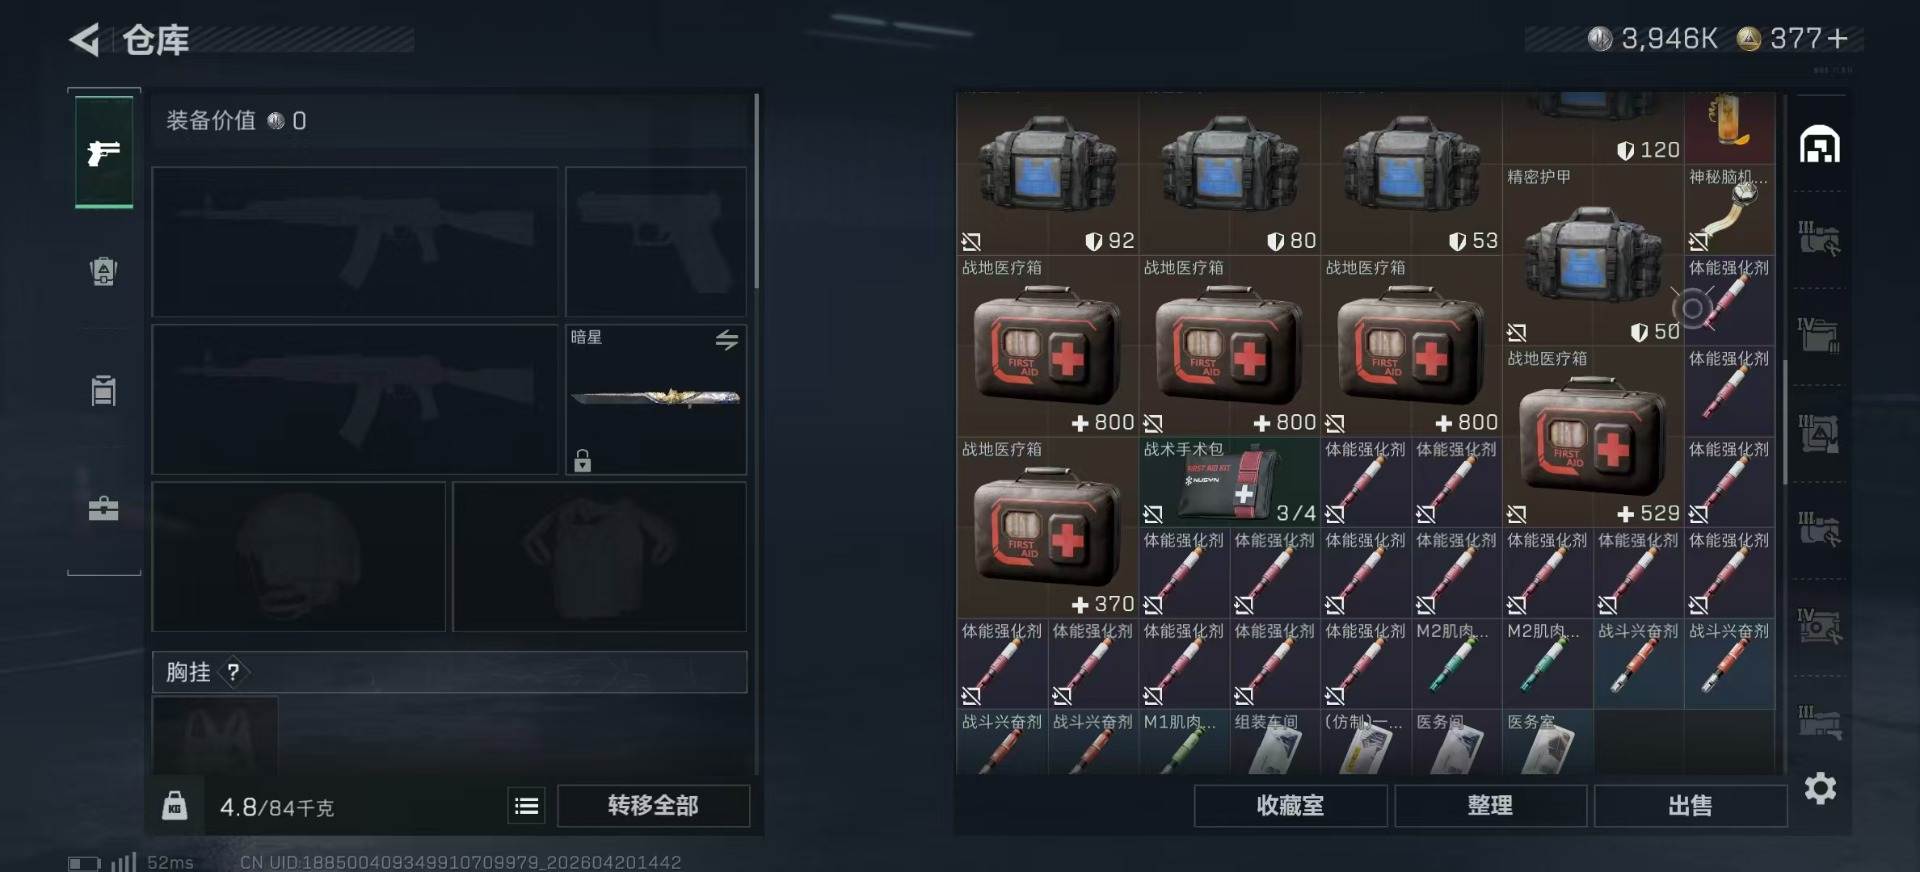Select the weapons pistol tab in left sidebar
Image resolution: width=1920 pixels, height=872 pixels.
(x=104, y=152)
